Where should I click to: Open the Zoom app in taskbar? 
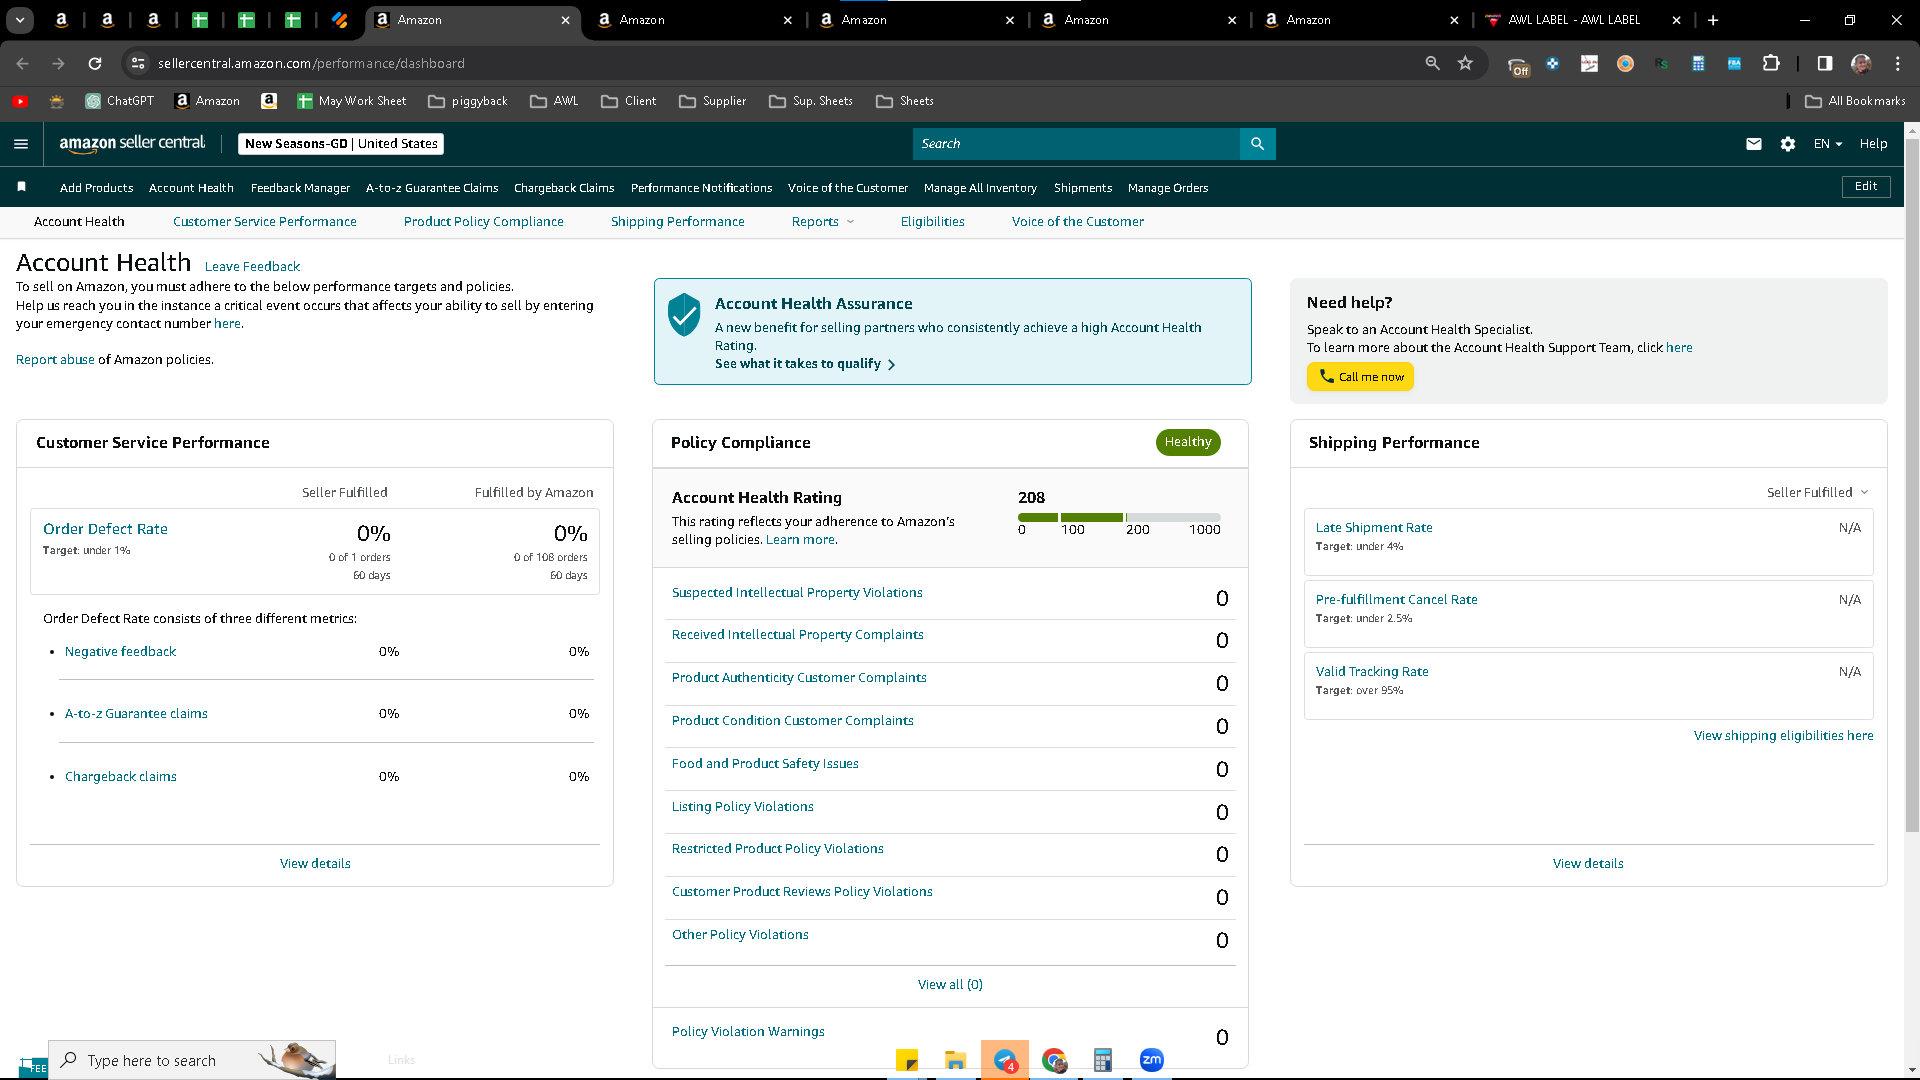(x=1152, y=1060)
